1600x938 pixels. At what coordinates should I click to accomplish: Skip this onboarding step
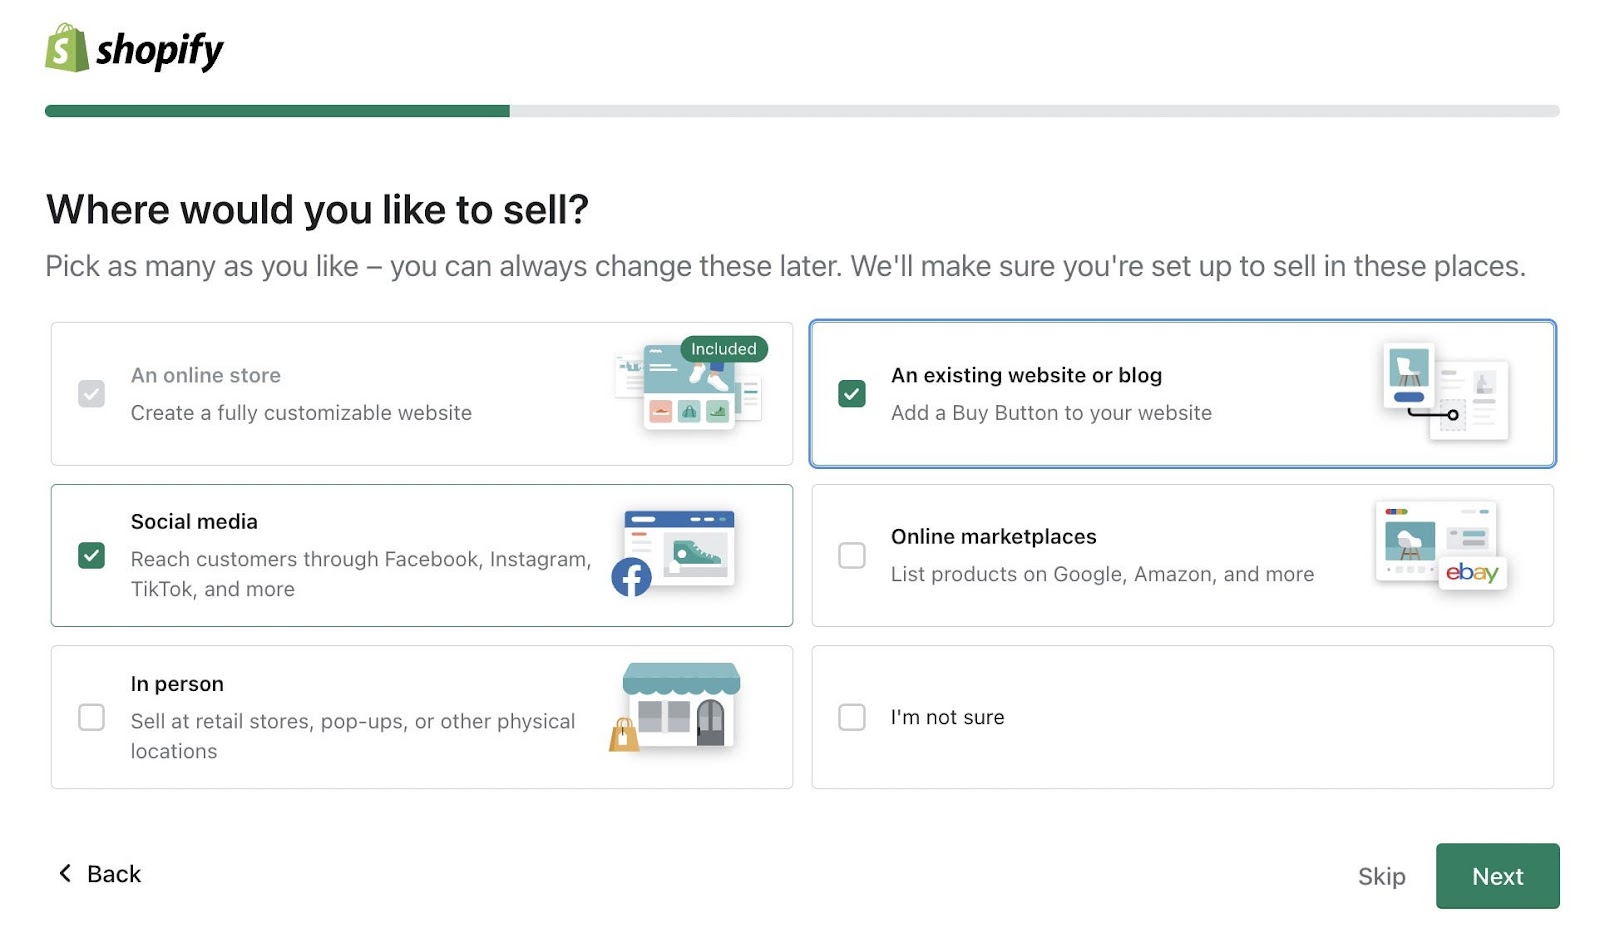[x=1381, y=876]
